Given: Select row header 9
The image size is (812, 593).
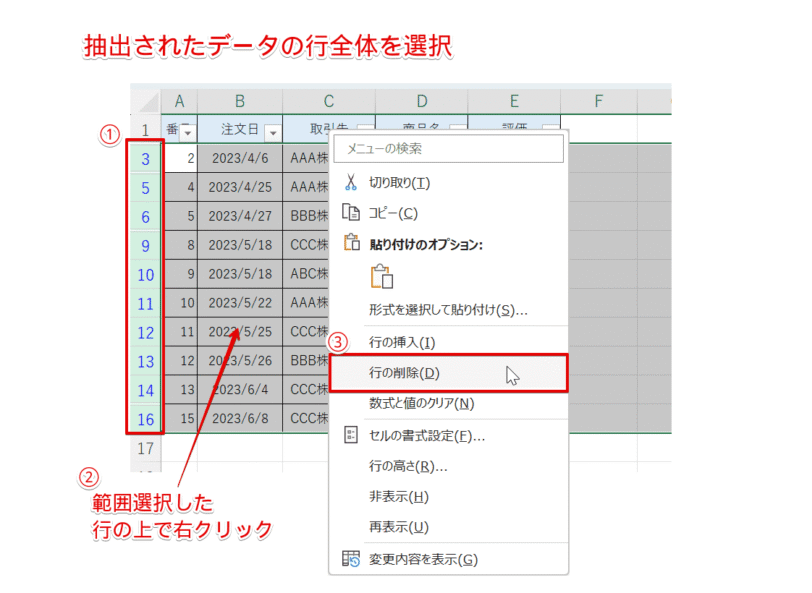Looking at the screenshot, I should (146, 245).
